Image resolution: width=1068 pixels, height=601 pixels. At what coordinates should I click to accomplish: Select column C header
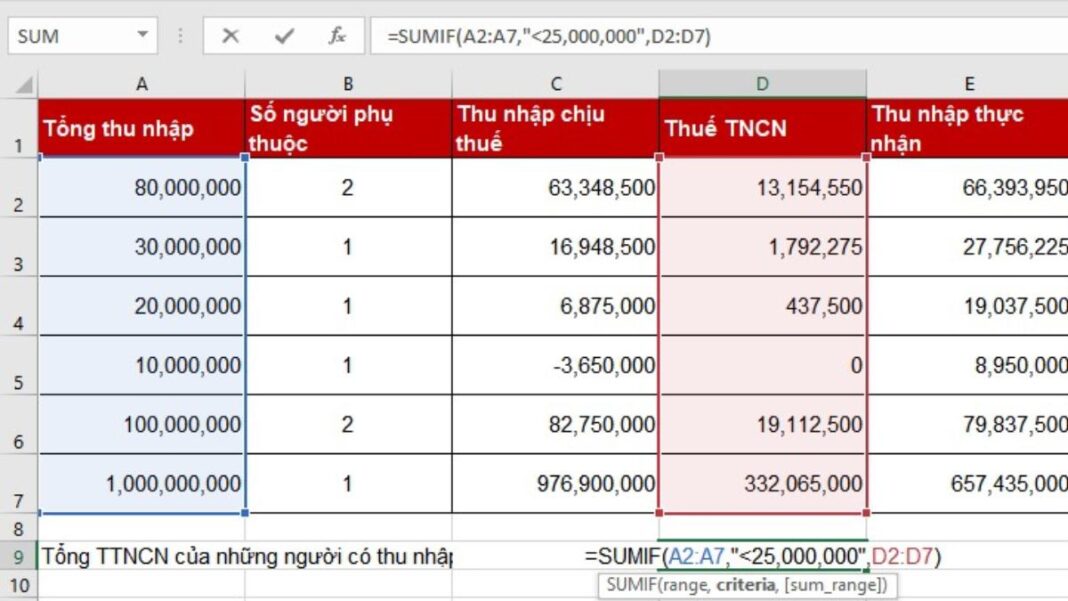click(x=555, y=85)
